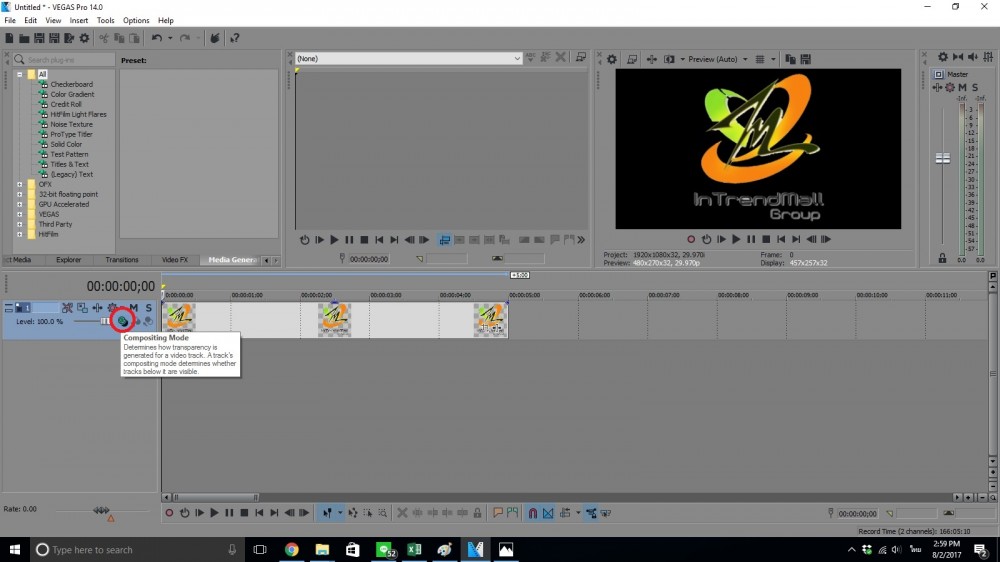Select the Solid Color generator
Viewport: 1000px width, 562px height.
[x=66, y=144]
